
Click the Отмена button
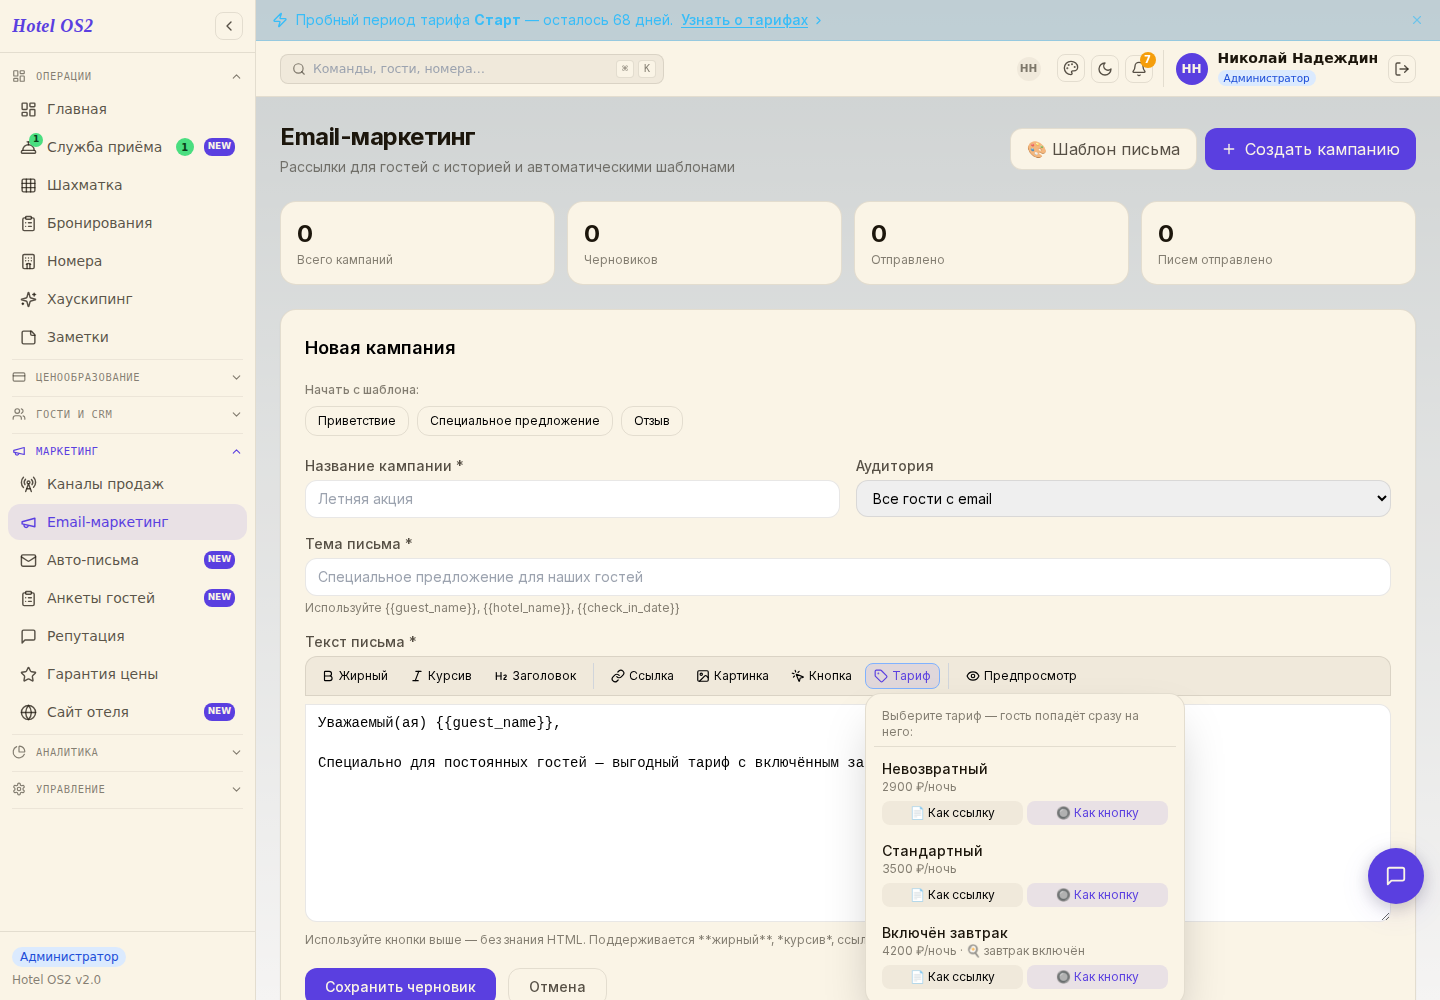[x=557, y=986]
